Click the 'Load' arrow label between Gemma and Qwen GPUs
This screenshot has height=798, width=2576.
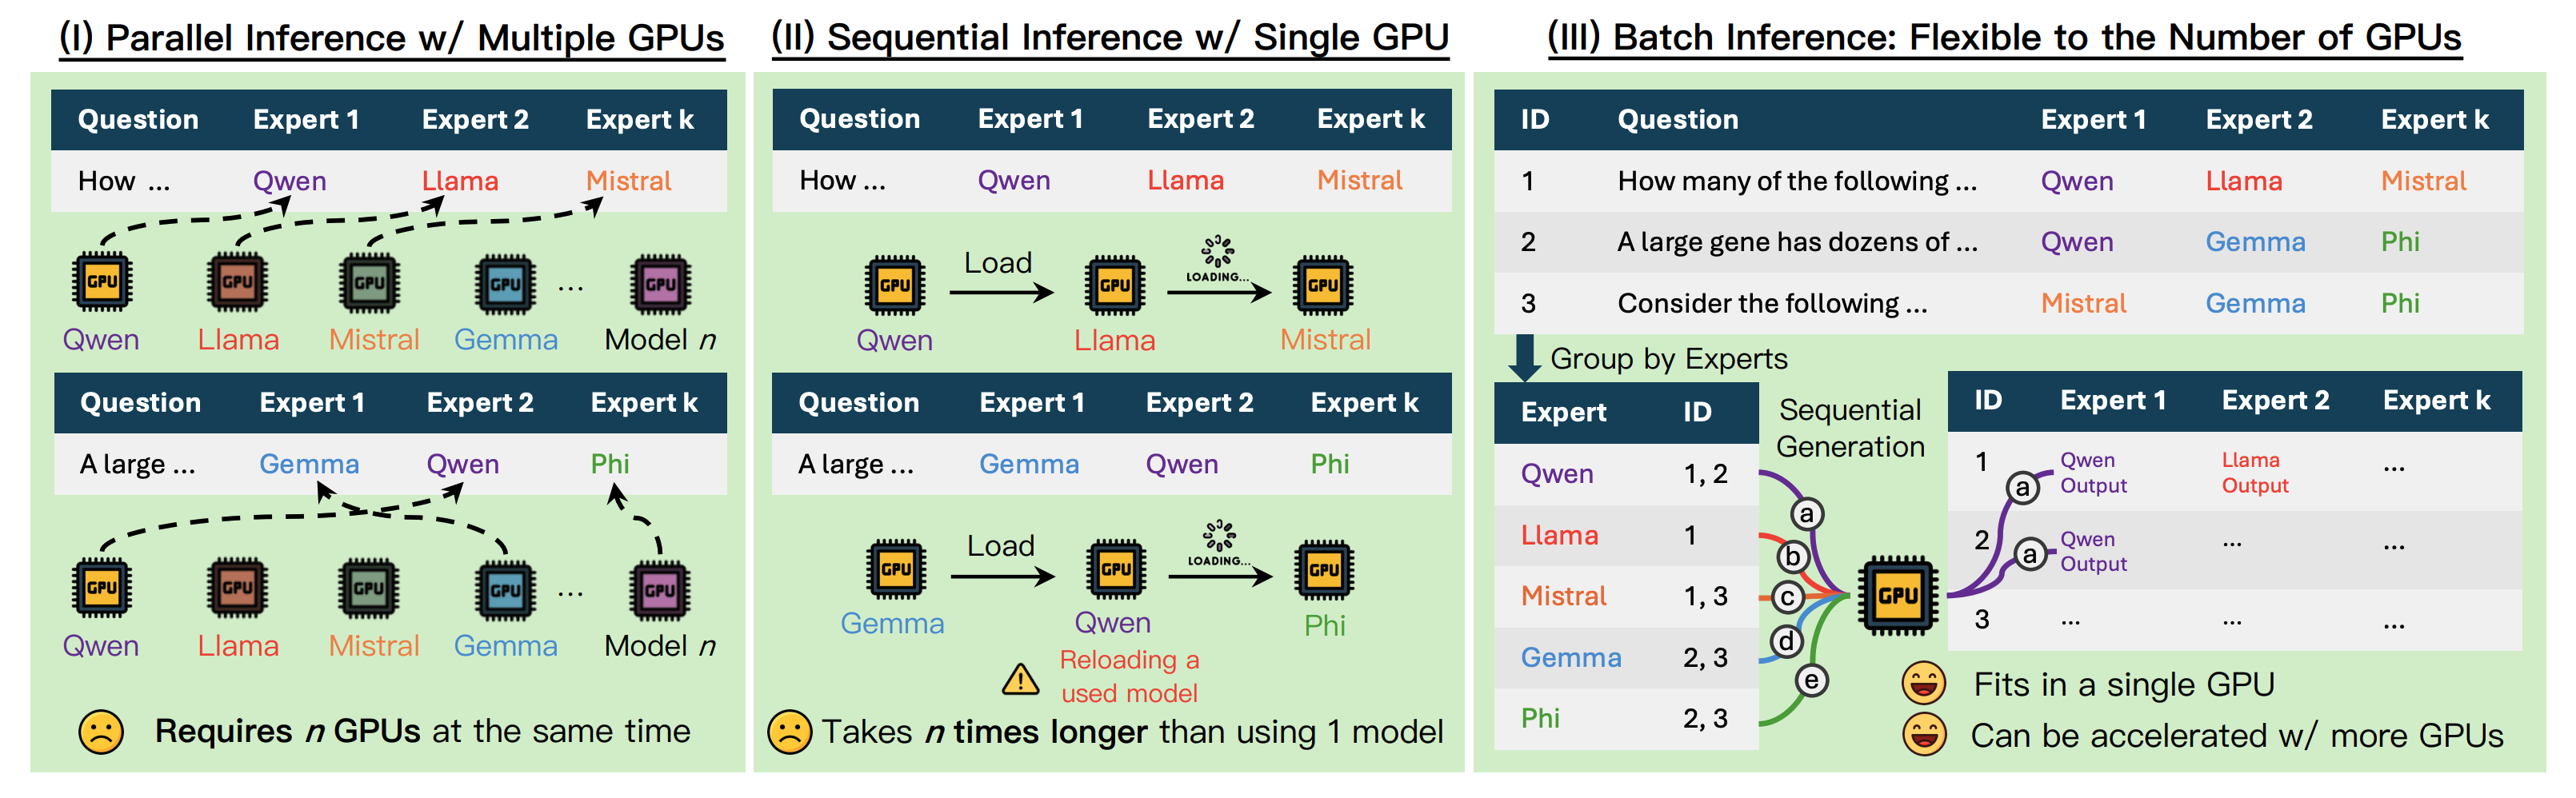point(1001,546)
